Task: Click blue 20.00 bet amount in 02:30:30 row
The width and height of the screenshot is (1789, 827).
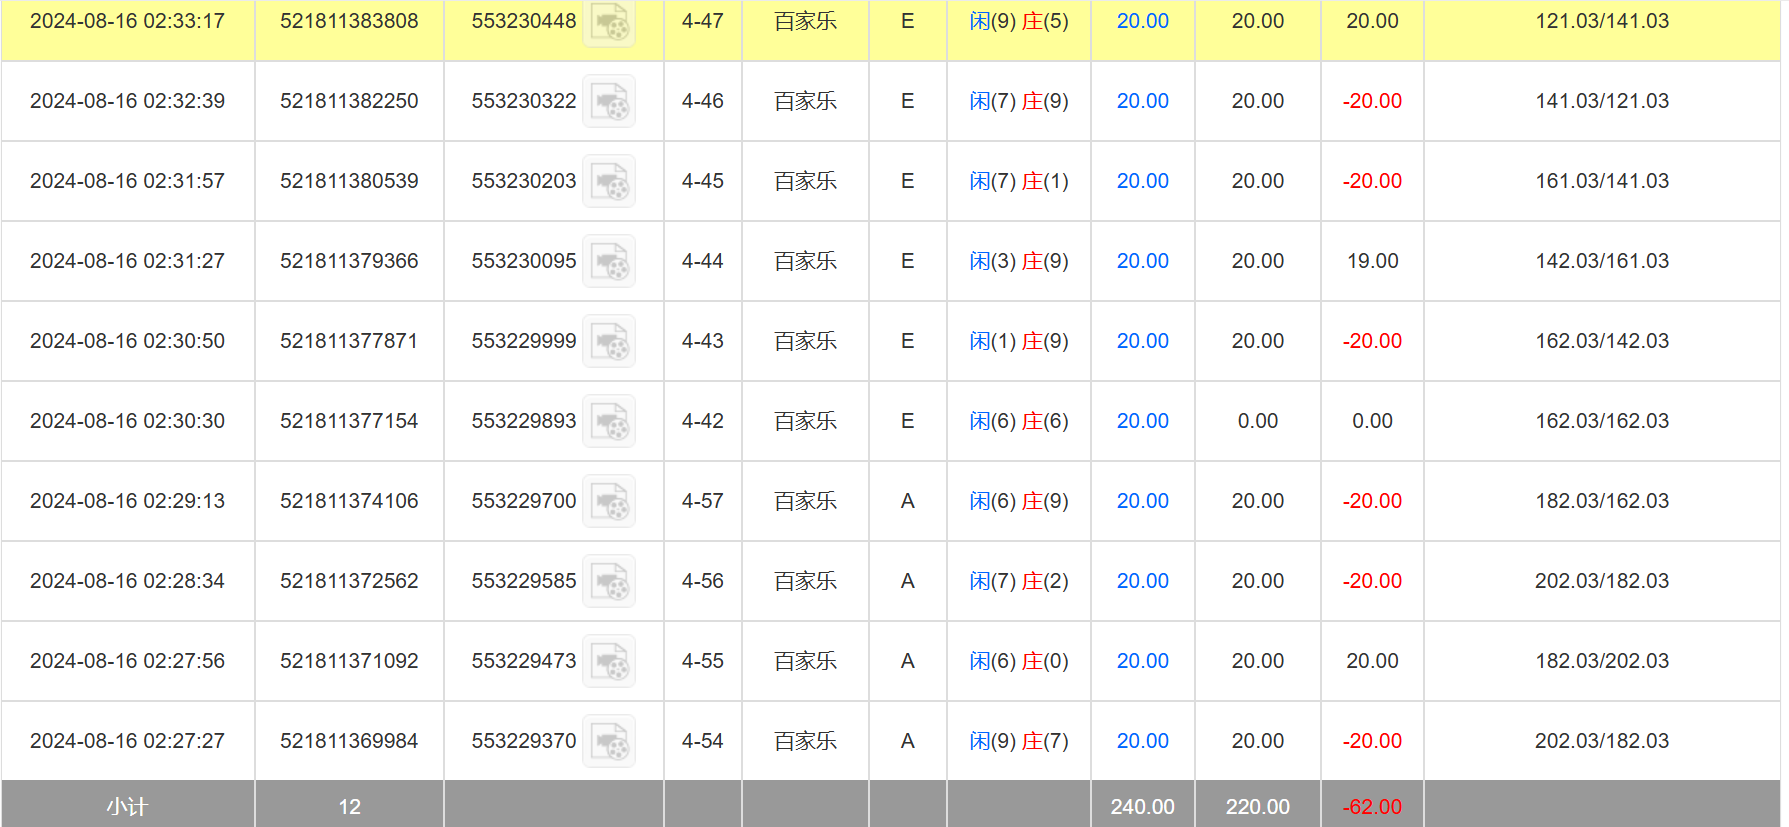Action: pos(1142,421)
